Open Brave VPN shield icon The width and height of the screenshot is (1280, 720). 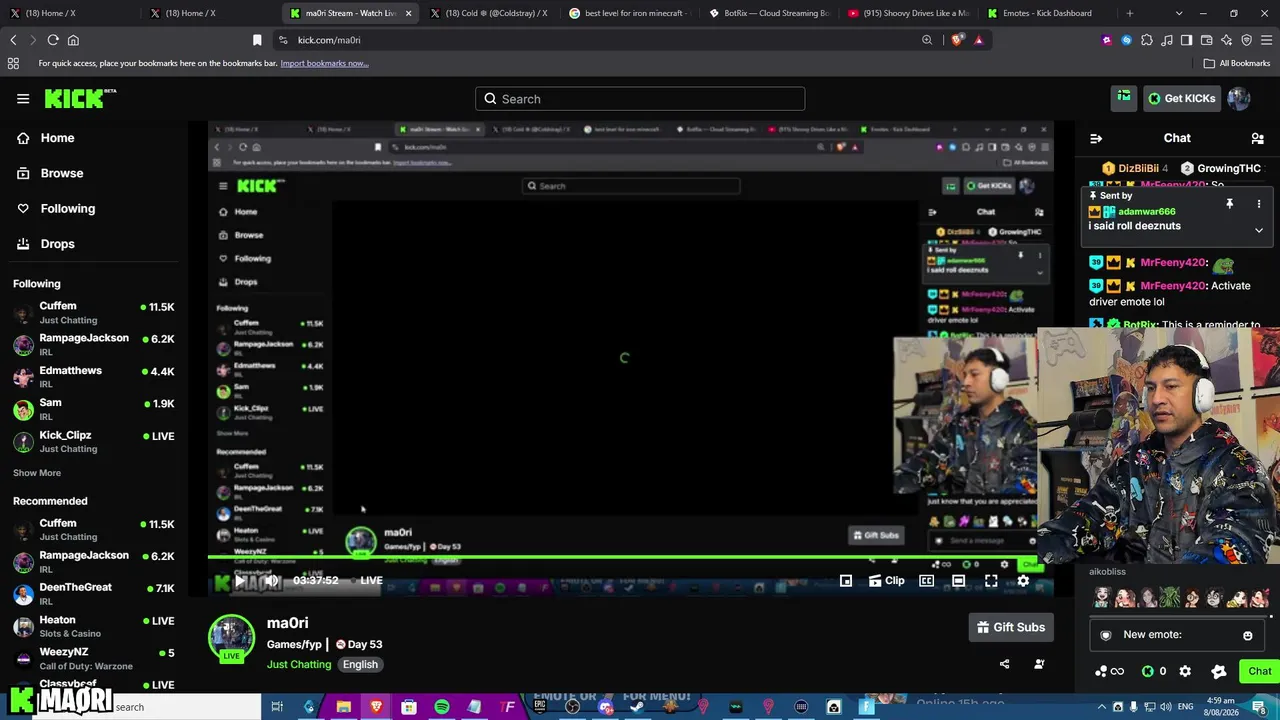[x=1246, y=40]
